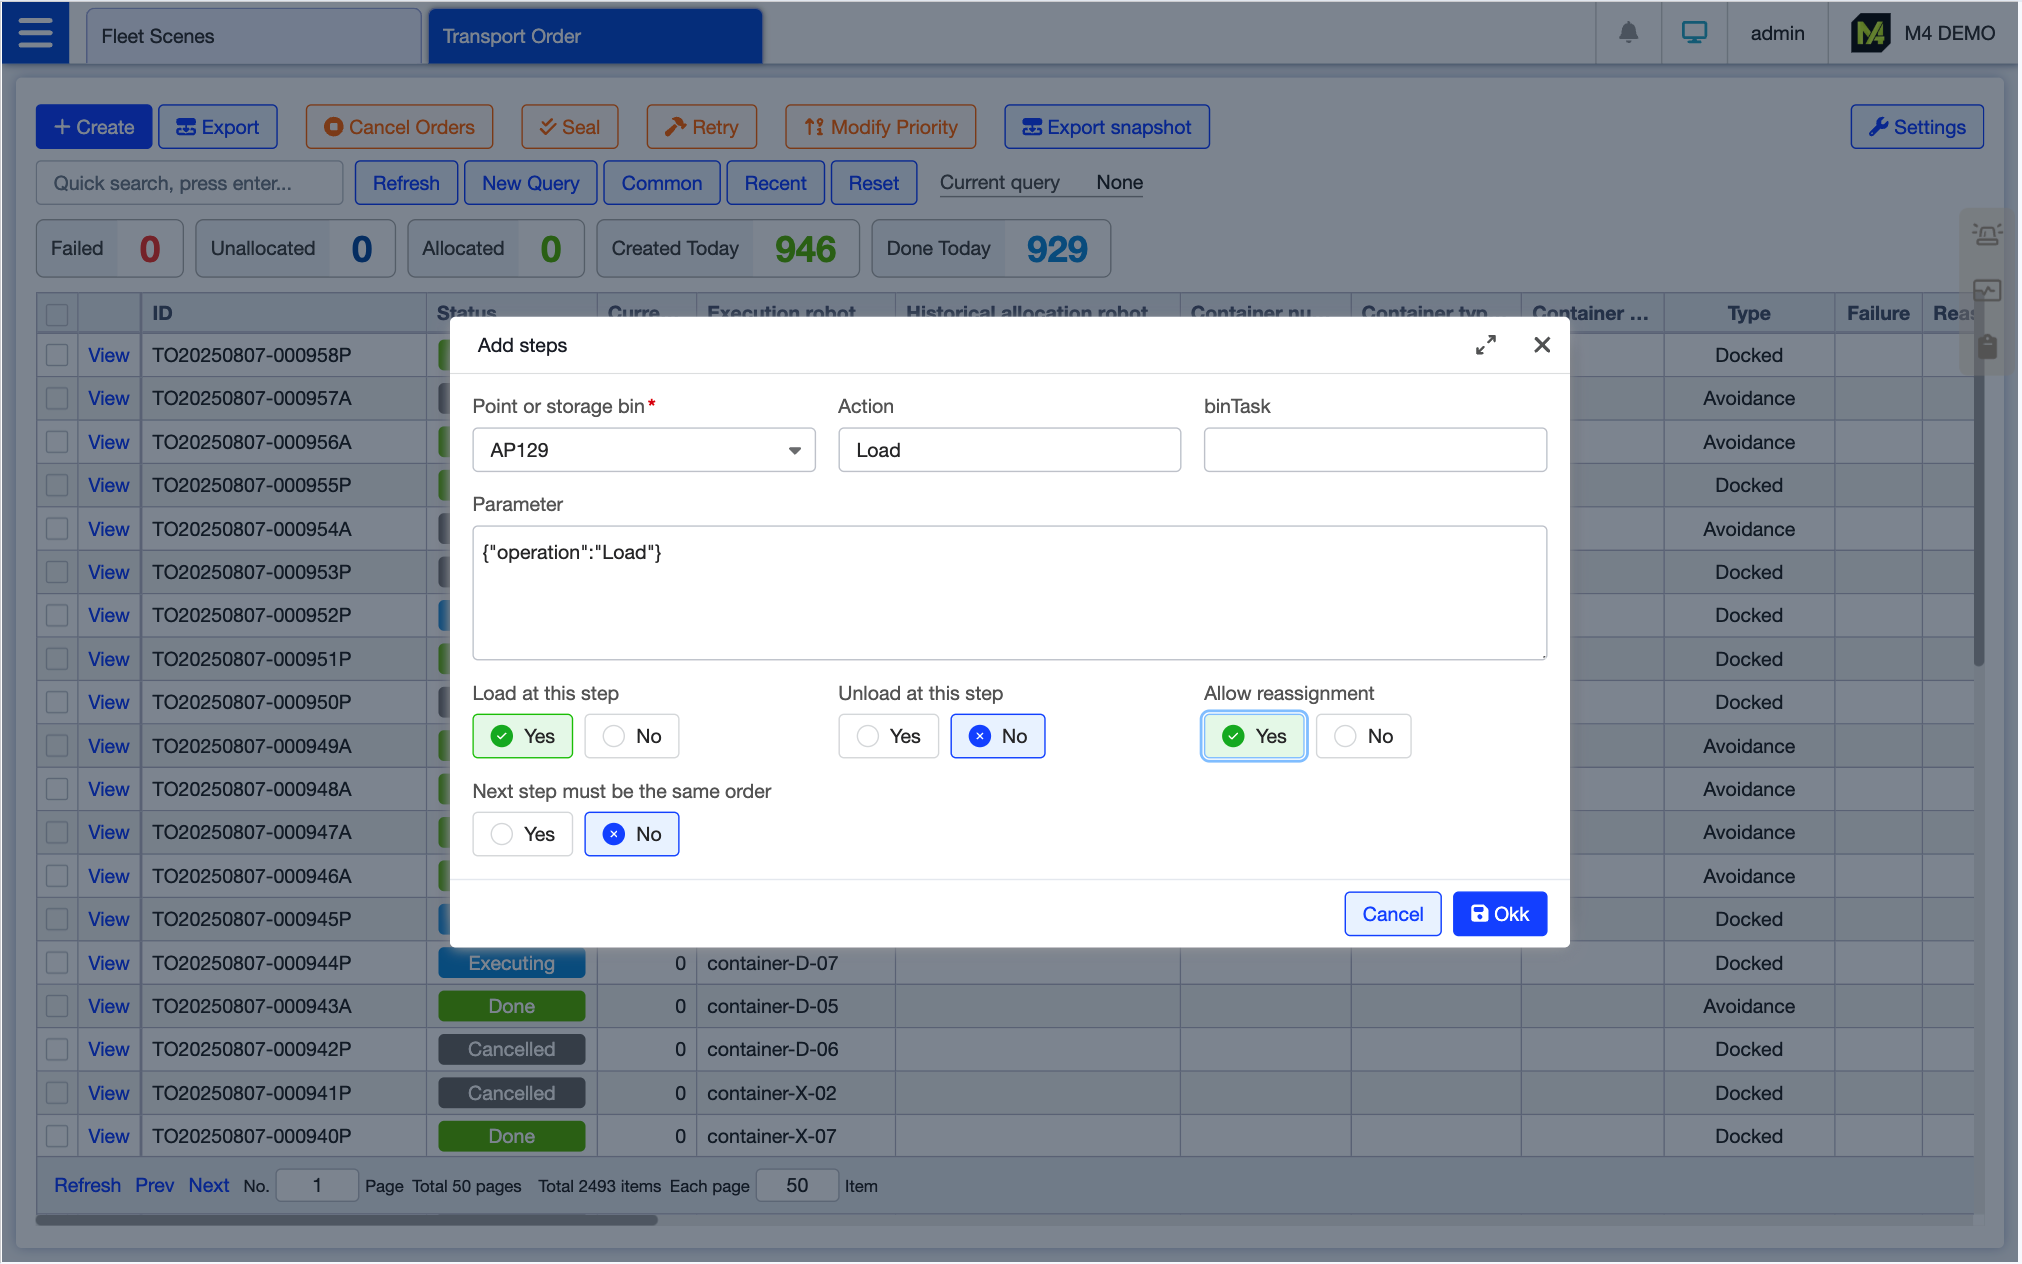Select Yes for Unload at this step
This screenshot has width=2022, height=1264.
[x=888, y=736]
